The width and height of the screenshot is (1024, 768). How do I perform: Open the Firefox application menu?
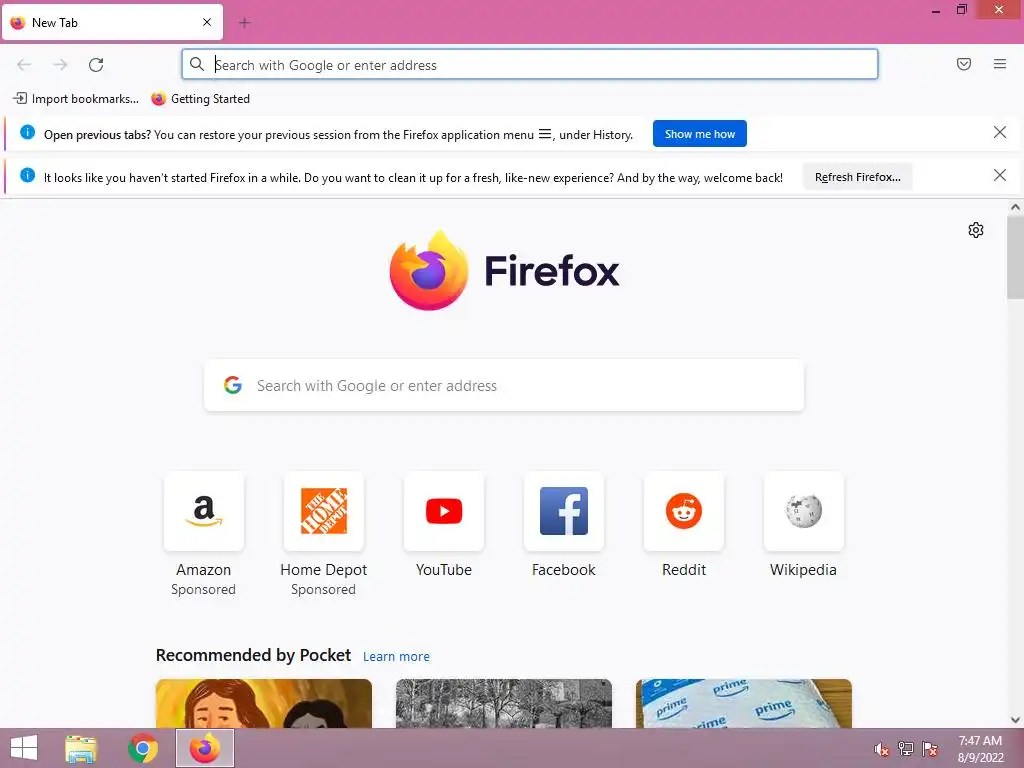point(1000,64)
